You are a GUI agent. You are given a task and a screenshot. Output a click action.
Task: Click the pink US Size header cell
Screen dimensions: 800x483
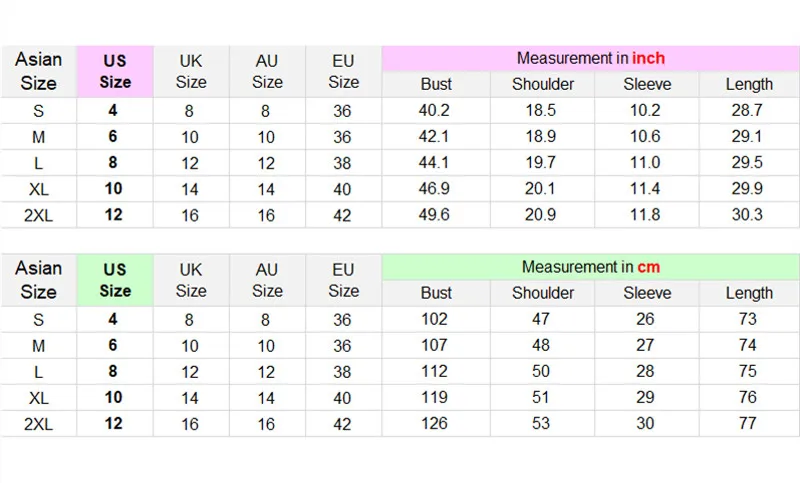(115, 71)
